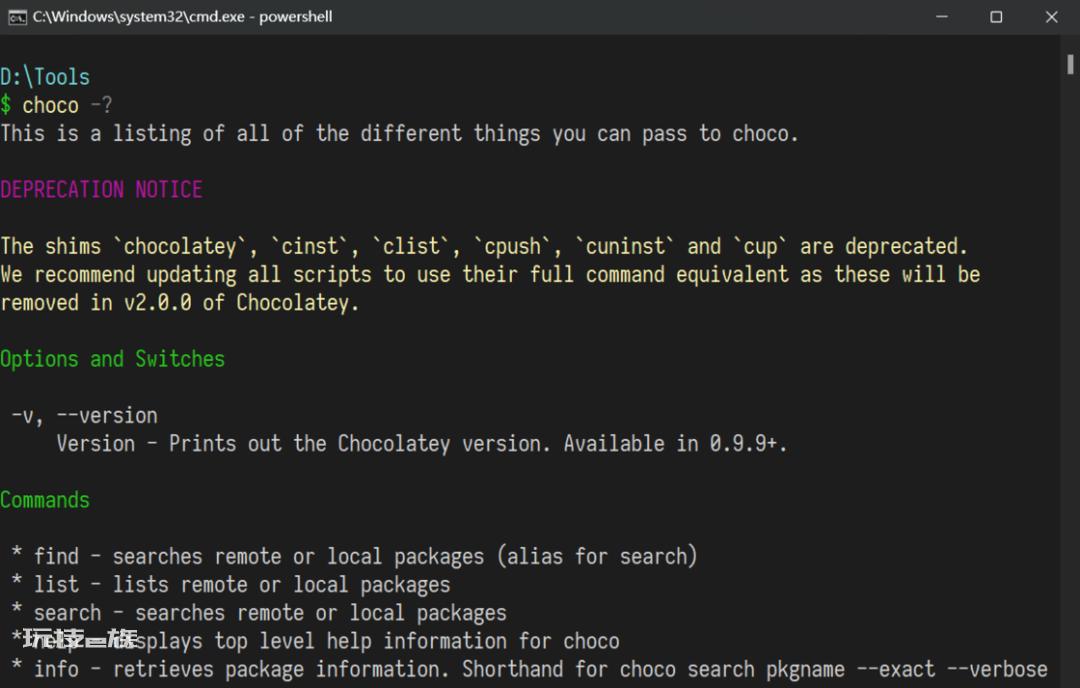Click the 'Options and Switches' heading
Viewport: 1080px width, 688px height.
click(x=112, y=359)
